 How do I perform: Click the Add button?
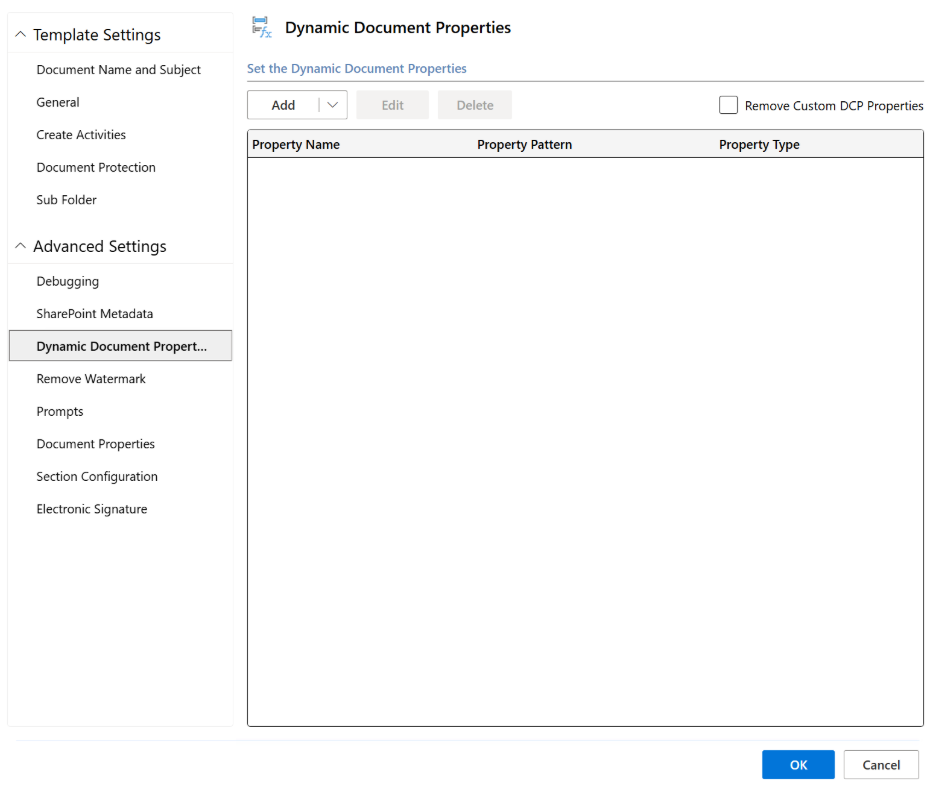pos(283,105)
